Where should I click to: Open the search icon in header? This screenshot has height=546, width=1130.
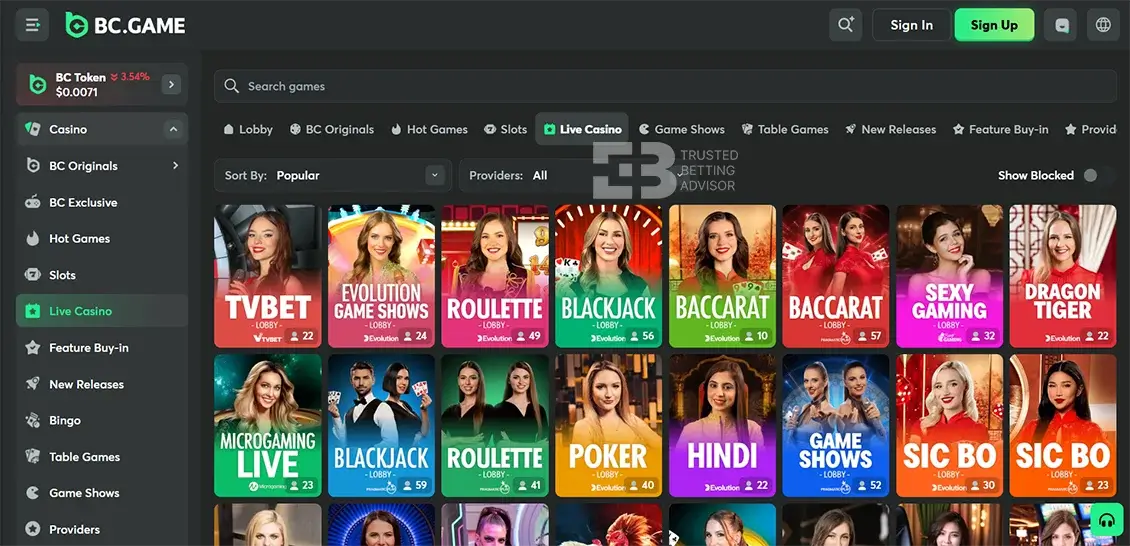coord(845,25)
